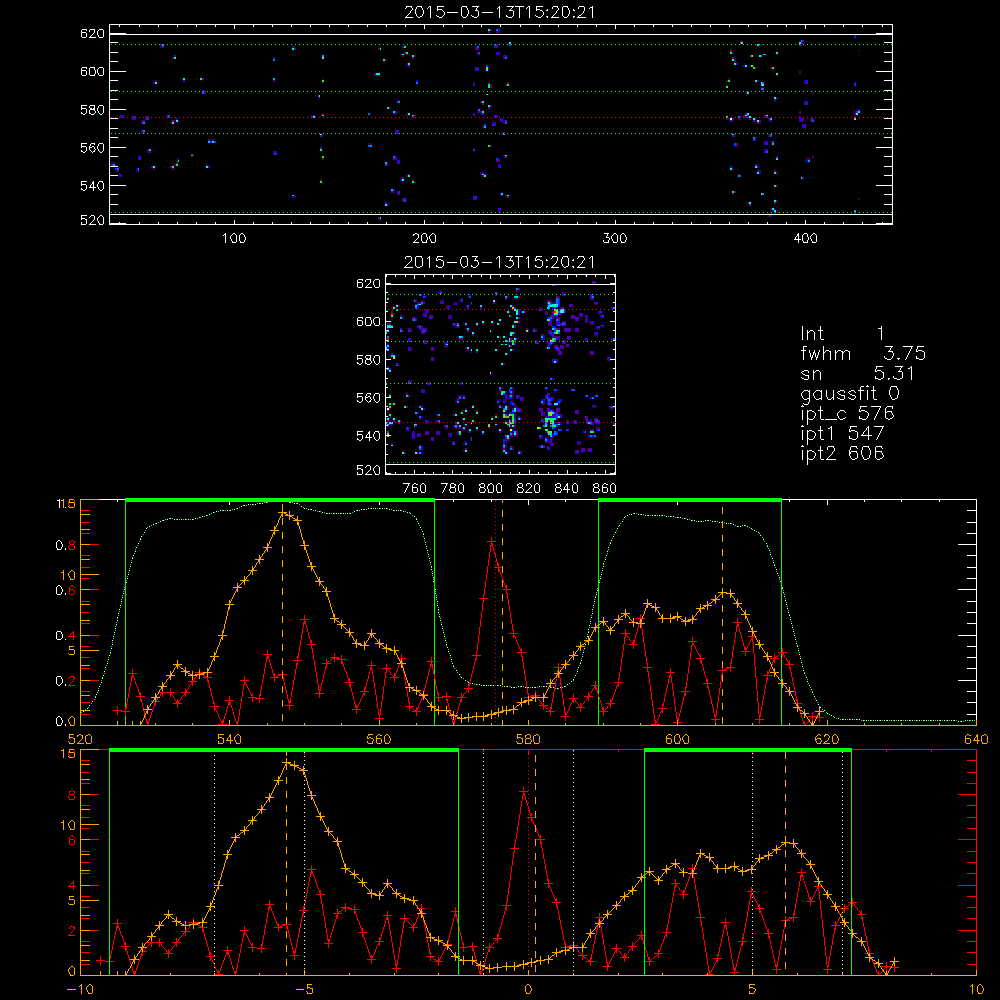Click the '560' x-axis label of upper profile plot

point(379,740)
